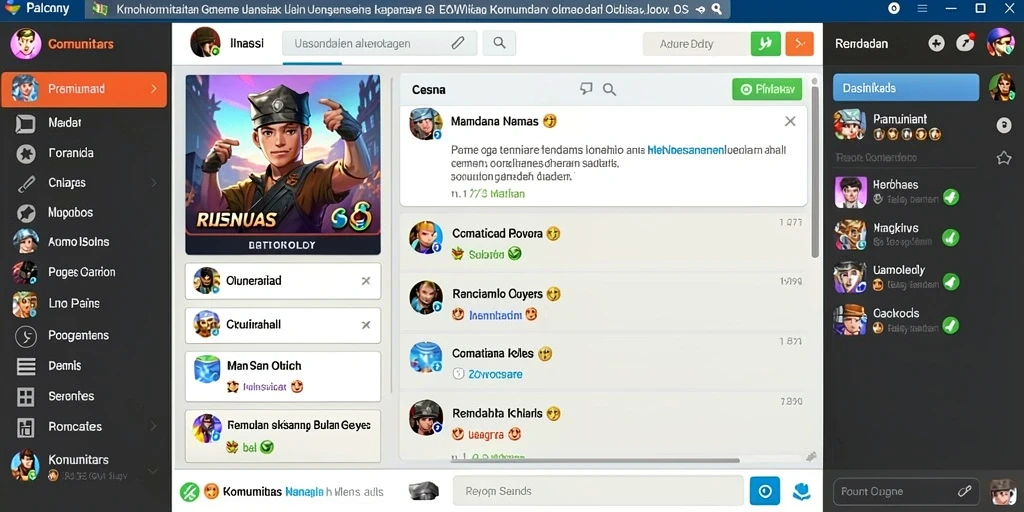Open Mopobos in the sidebar
Viewport: 1024px width, 512px height.
(x=71, y=212)
